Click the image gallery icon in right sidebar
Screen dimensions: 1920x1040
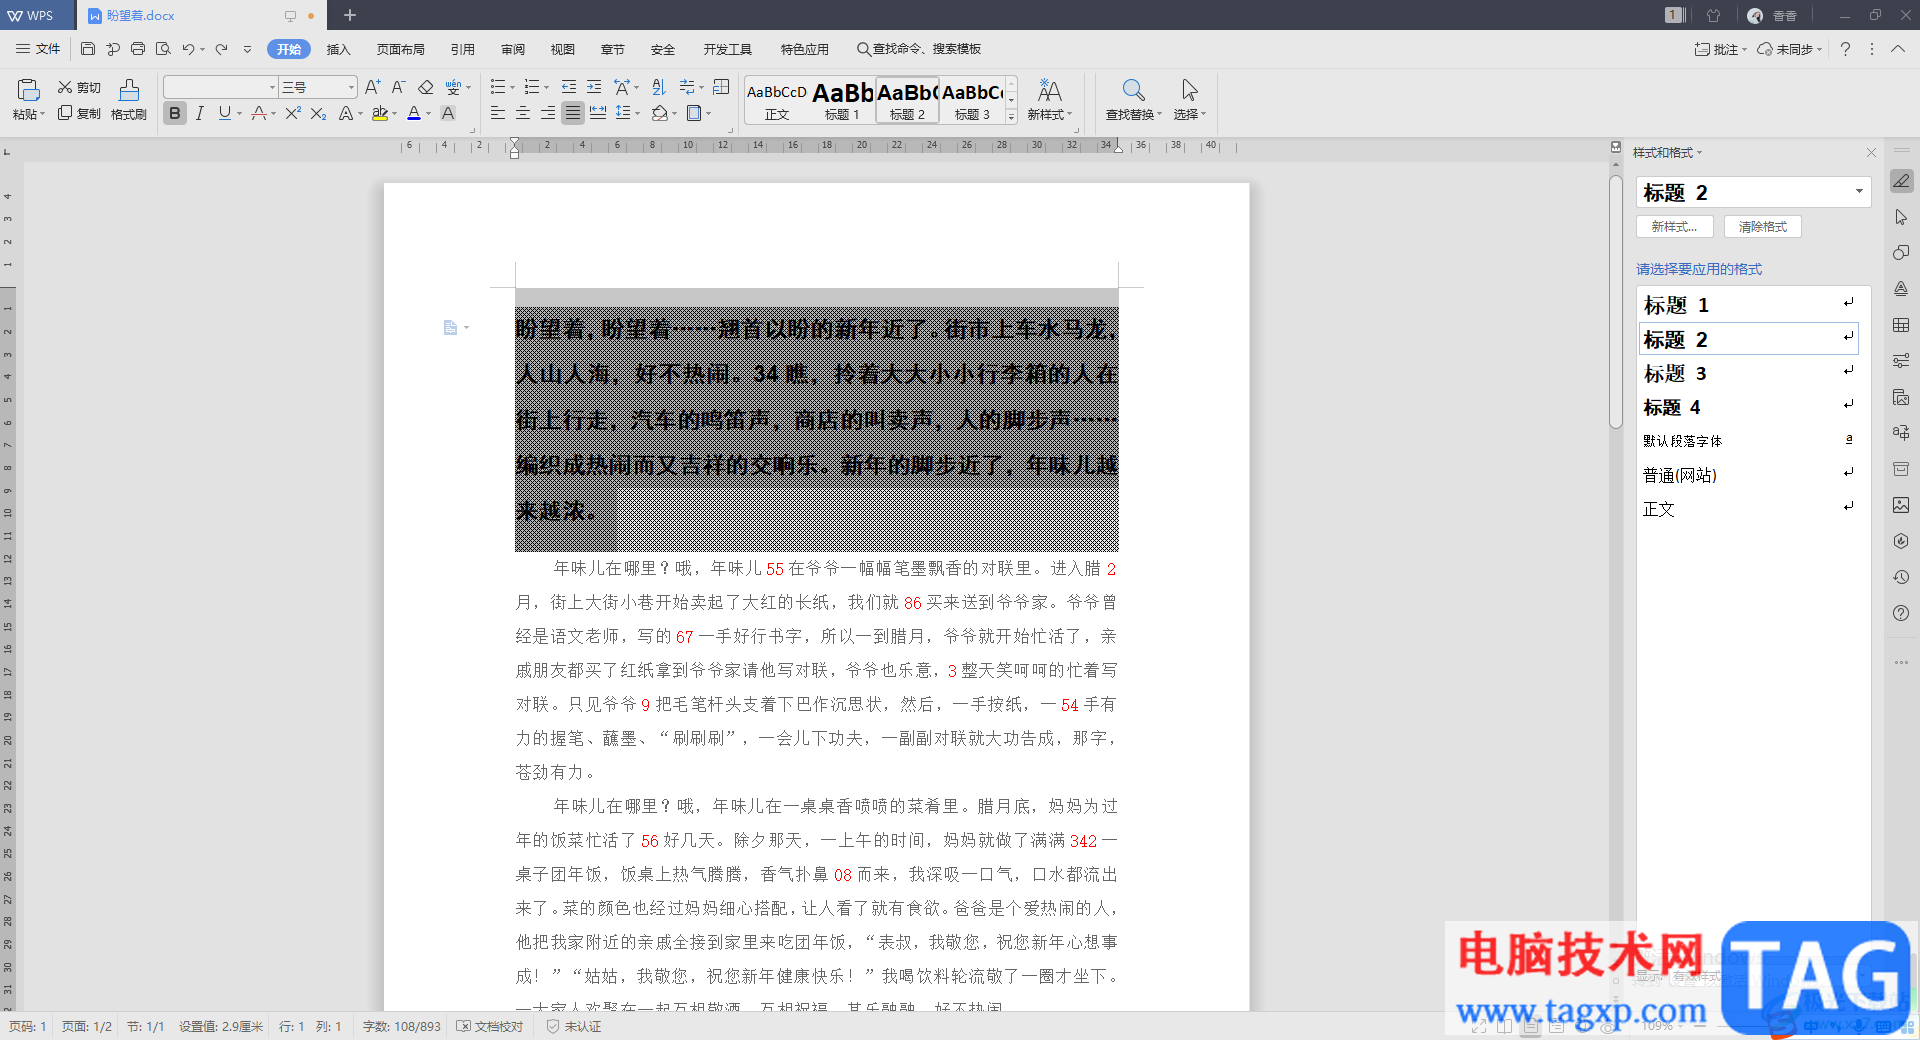click(1901, 505)
